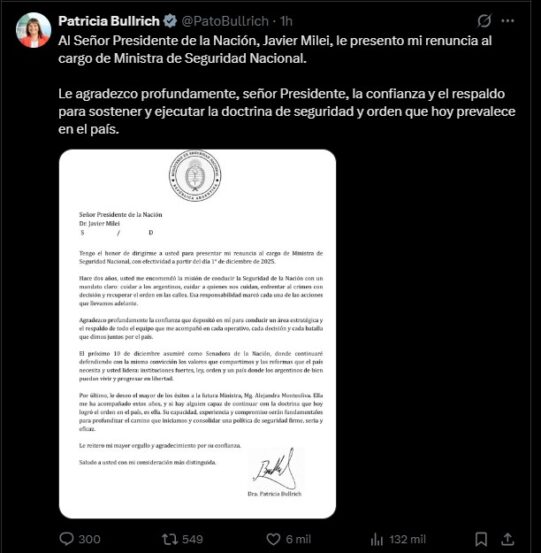Open the attached resignation letter image
Screen dimensions: 541x553
(197, 334)
